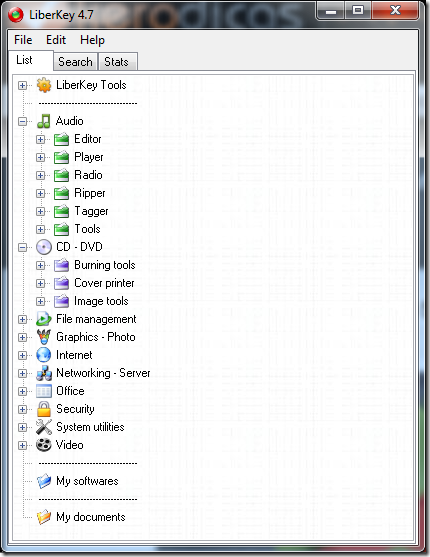Switch to the Stats tab
The width and height of the screenshot is (430, 557).
pos(117,62)
